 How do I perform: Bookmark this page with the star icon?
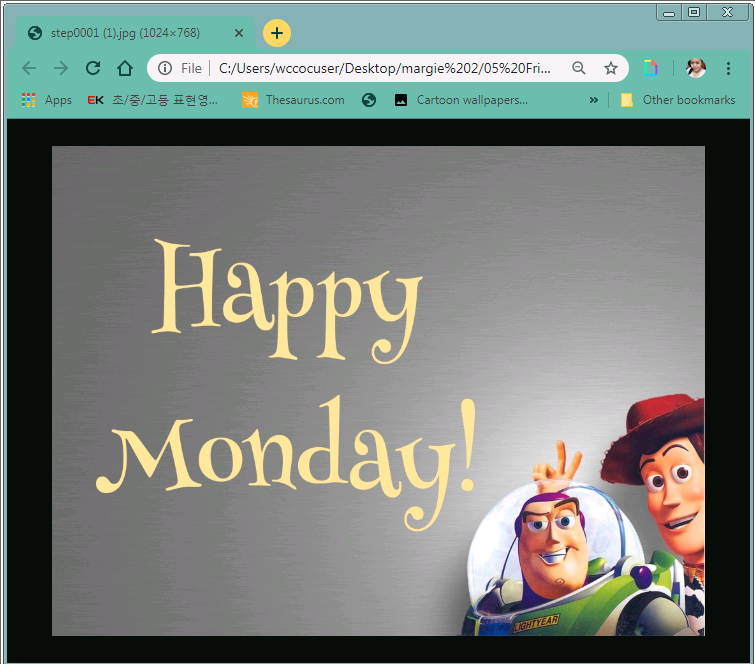(611, 68)
